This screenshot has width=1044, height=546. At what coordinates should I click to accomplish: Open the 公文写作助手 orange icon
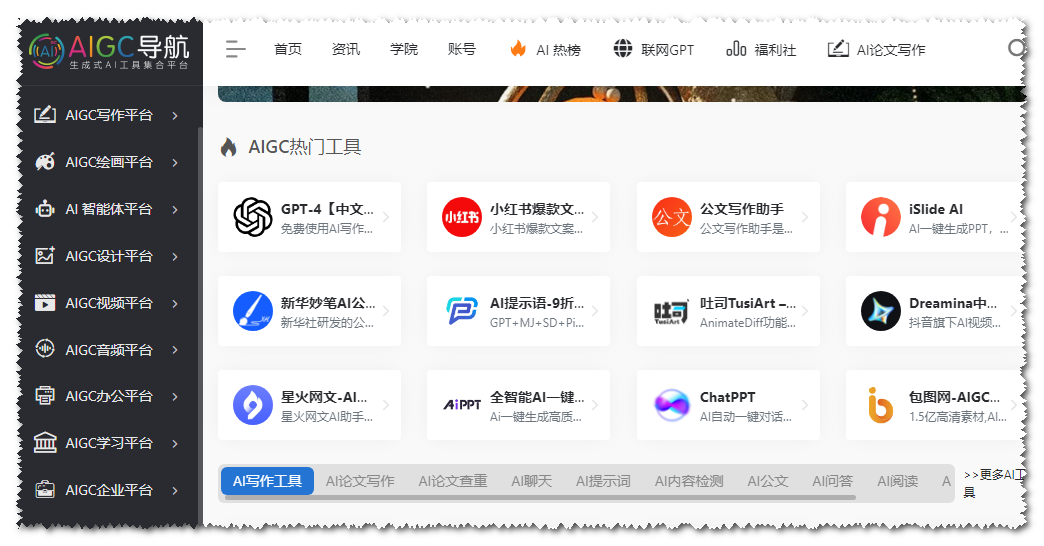[x=671, y=217]
